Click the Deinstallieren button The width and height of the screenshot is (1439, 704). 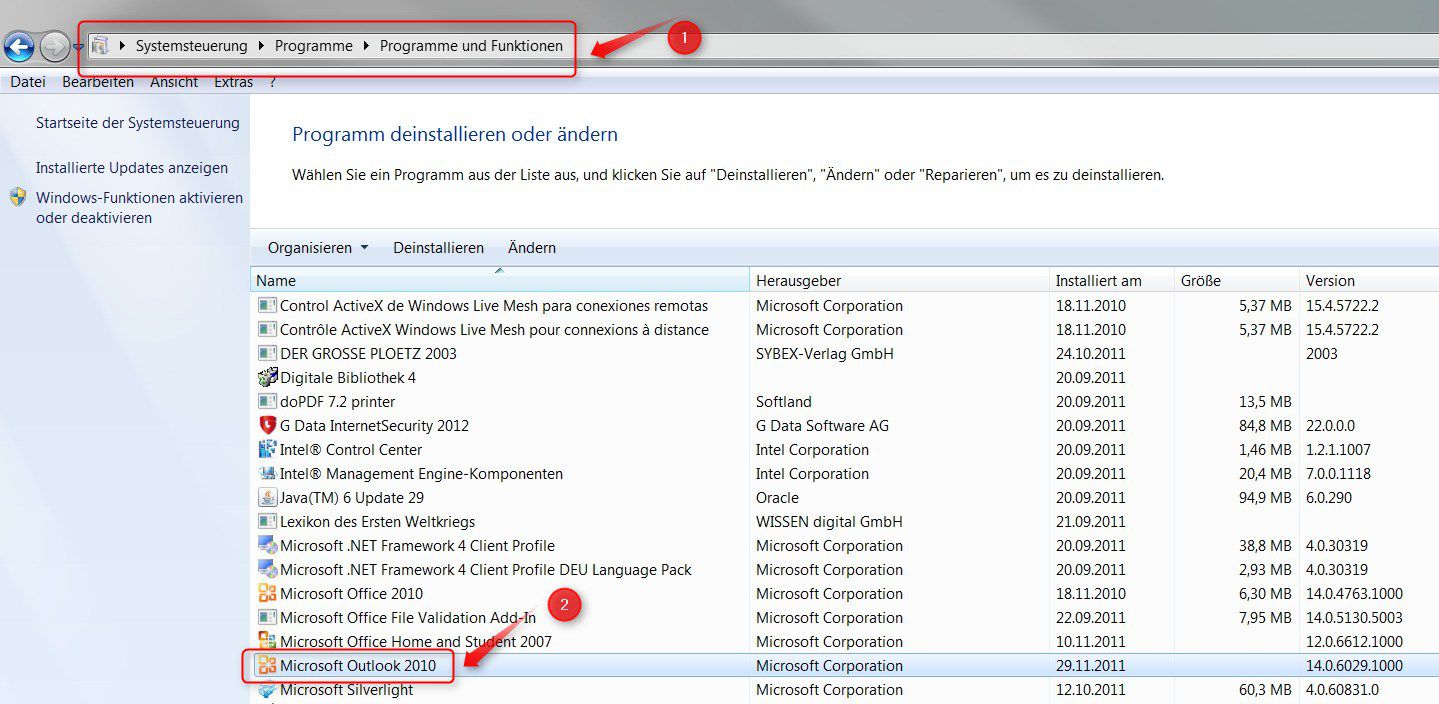click(x=438, y=247)
